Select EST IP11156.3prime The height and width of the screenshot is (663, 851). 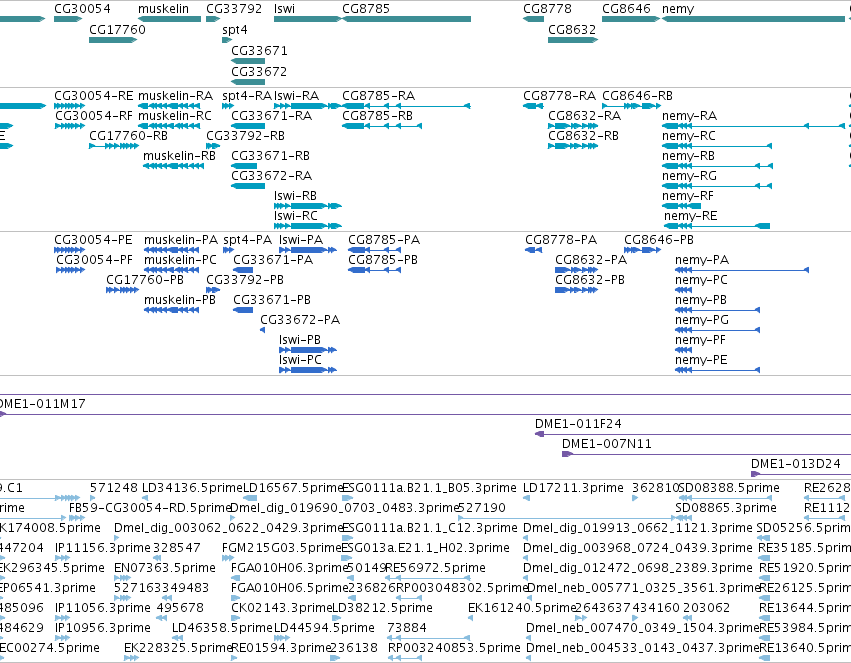coord(103,548)
